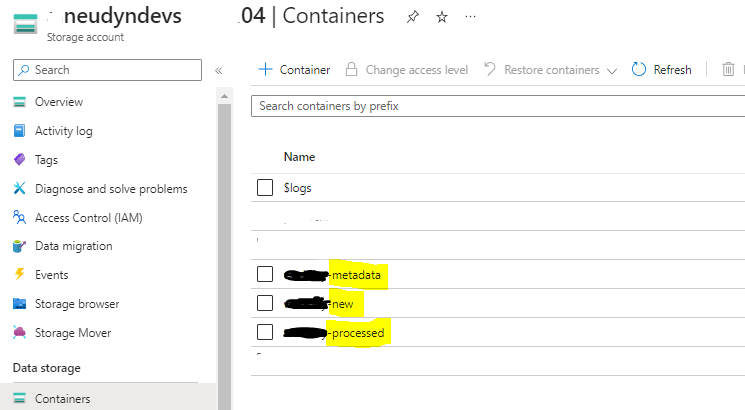The width and height of the screenshot is (745, 410).
Task: Open the more options ellipsis in header
Action: click(471, 17)
